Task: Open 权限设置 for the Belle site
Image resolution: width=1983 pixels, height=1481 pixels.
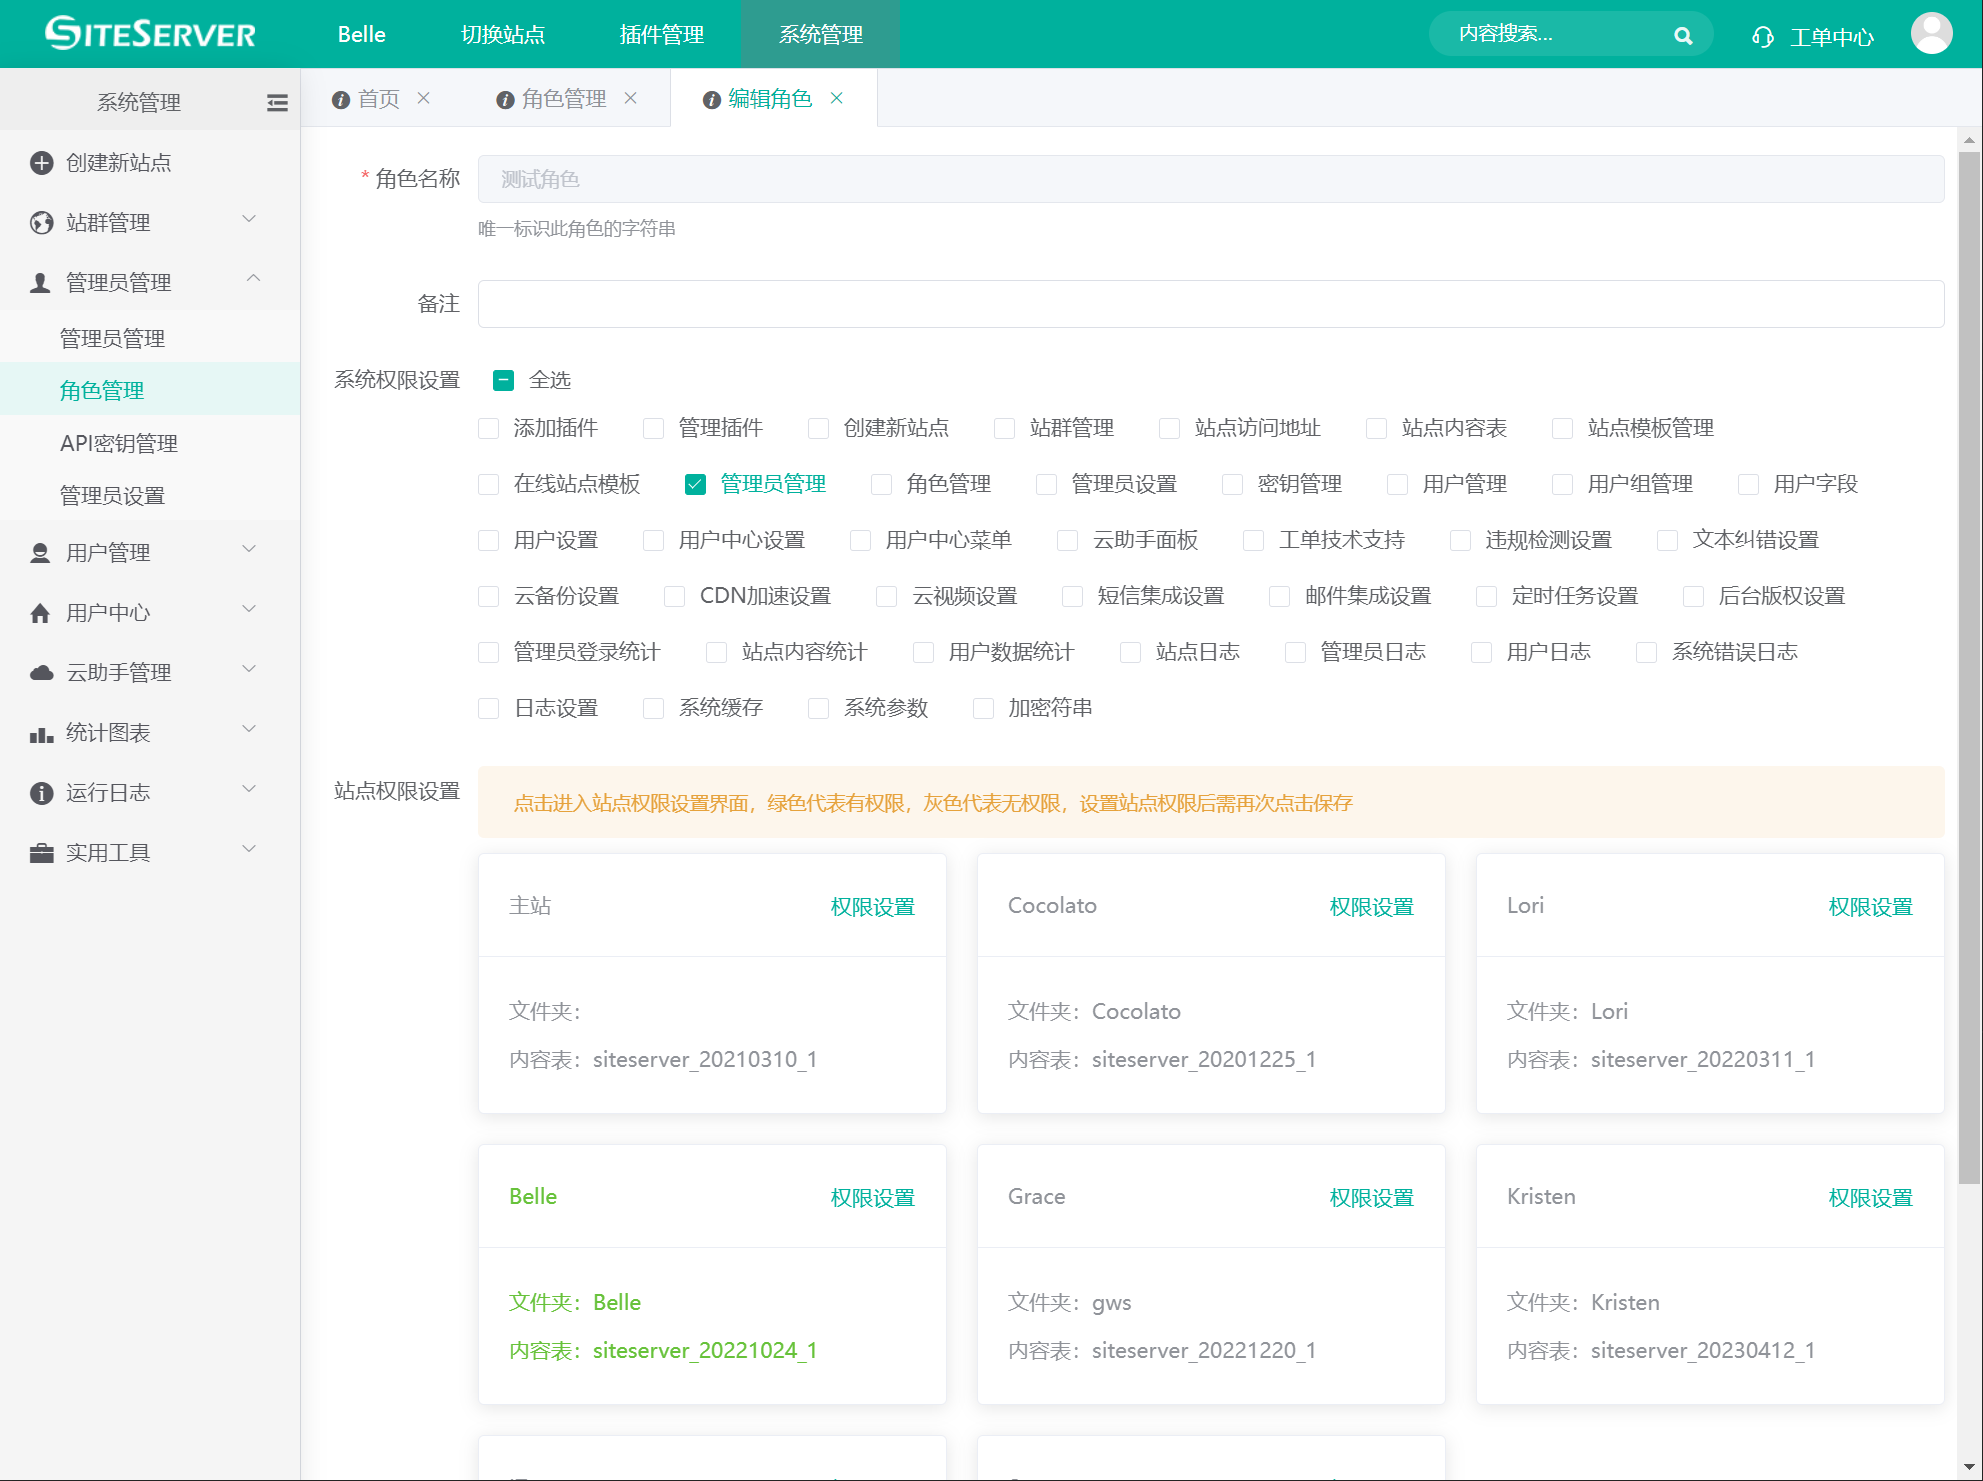Action: coord(872,1198)
